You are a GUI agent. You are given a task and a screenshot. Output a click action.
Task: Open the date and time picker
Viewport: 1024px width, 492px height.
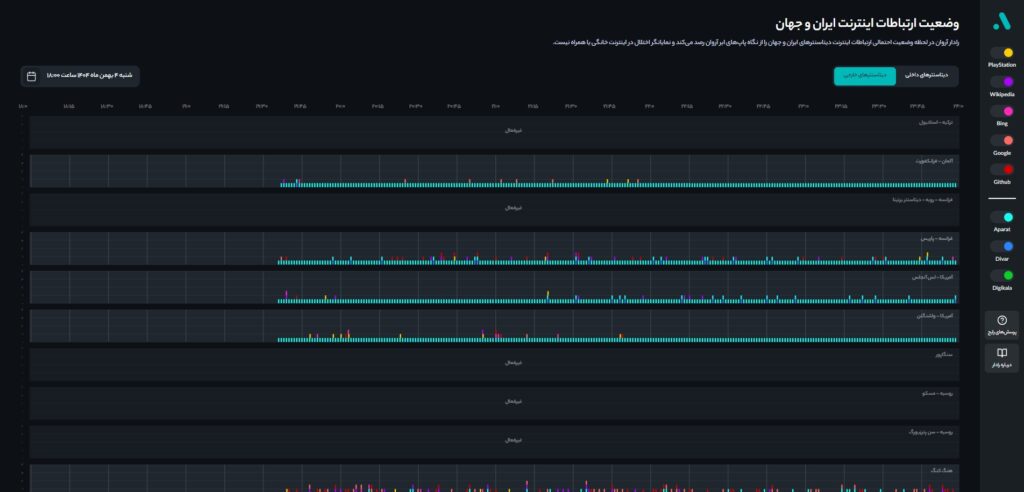point(80,76)
